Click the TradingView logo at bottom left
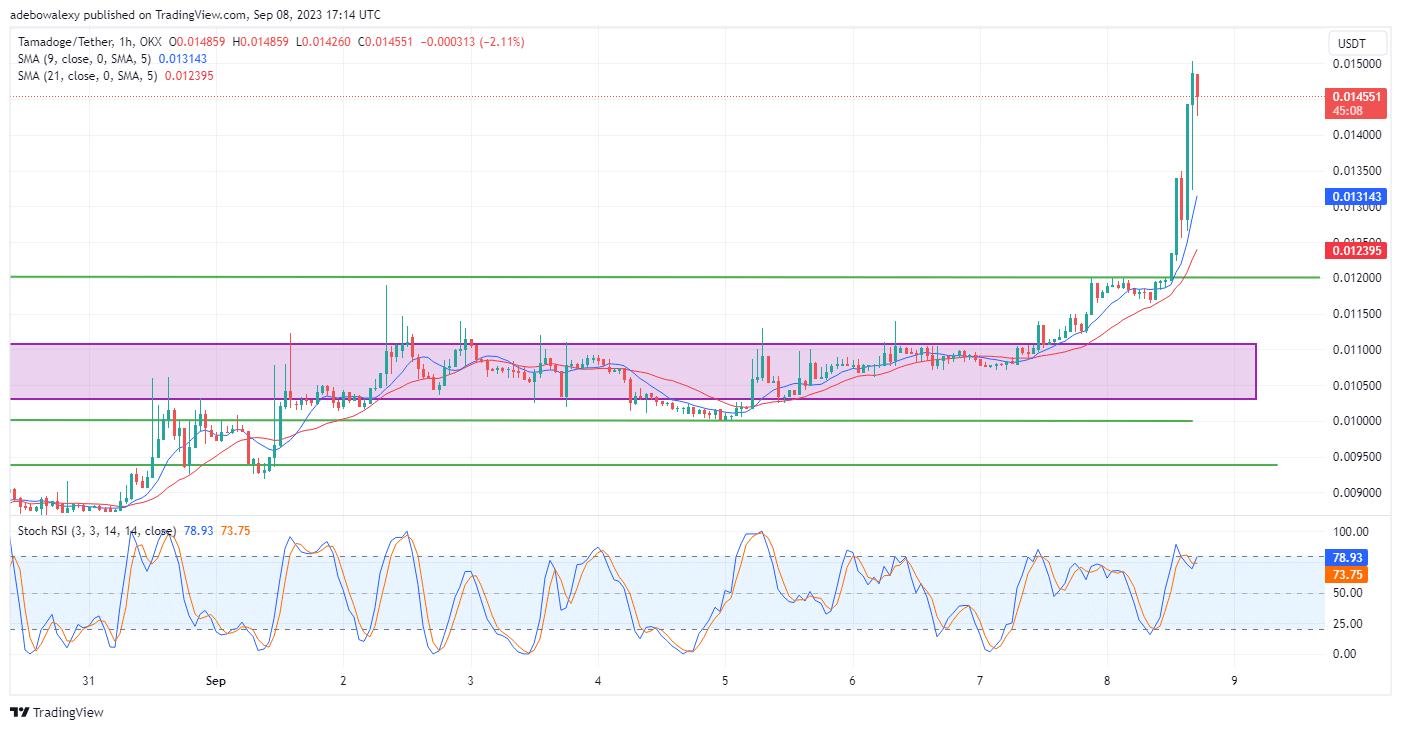 (x=57, y=713)
